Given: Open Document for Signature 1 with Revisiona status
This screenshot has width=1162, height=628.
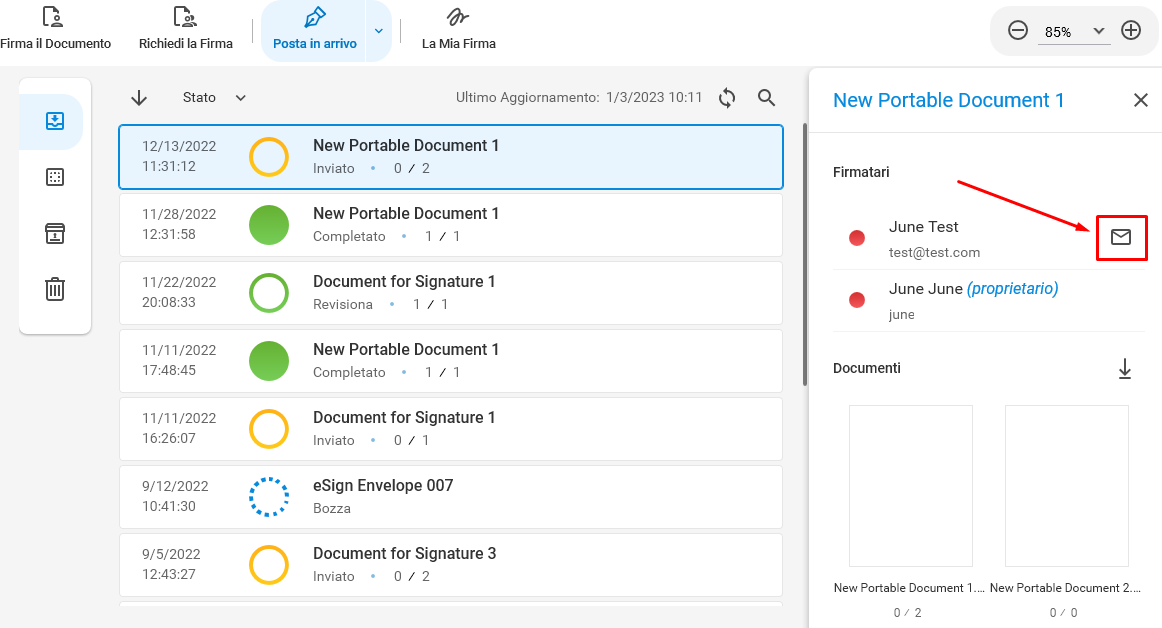Looking at the screenshot, I should click(451, 293).
